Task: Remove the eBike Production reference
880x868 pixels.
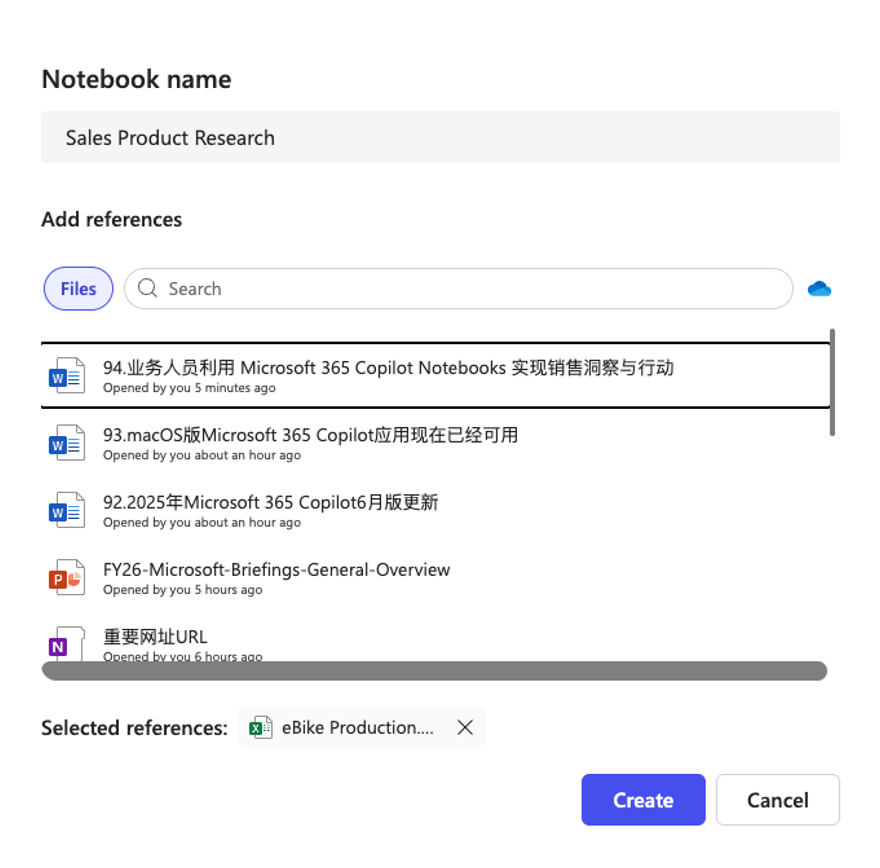Action: [465, 728]
